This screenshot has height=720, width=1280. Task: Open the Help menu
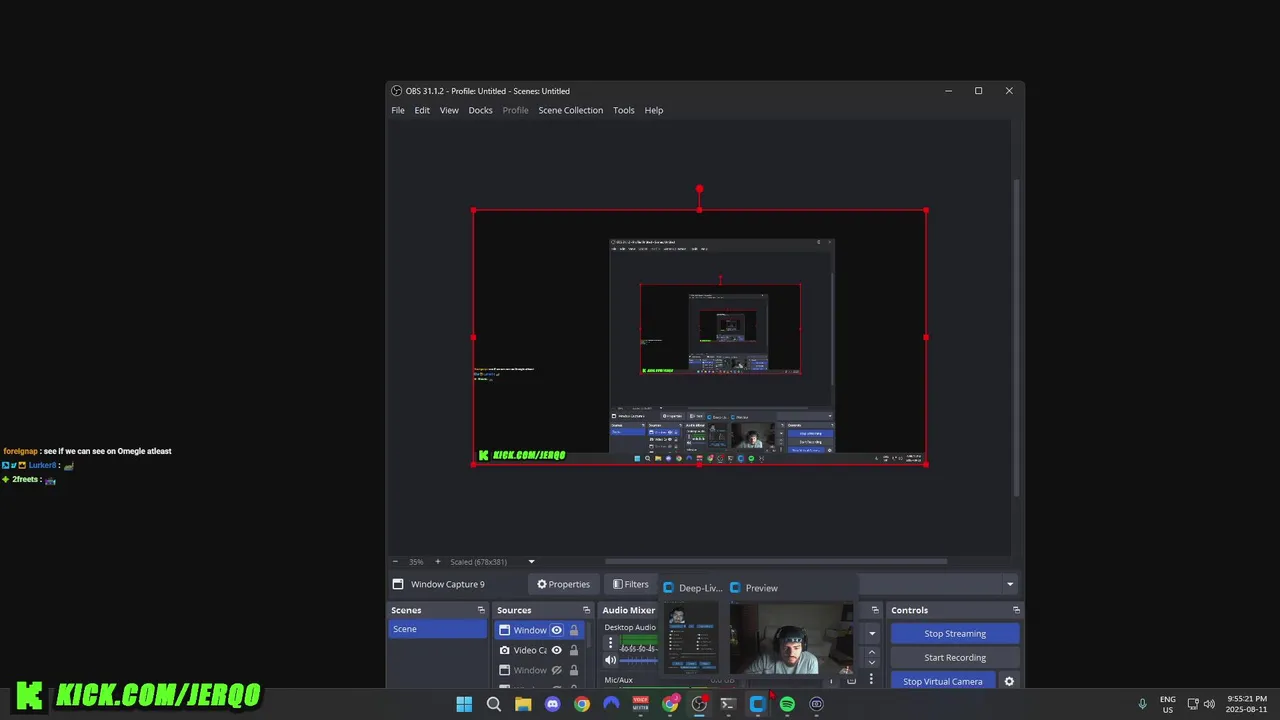[654, 110]
